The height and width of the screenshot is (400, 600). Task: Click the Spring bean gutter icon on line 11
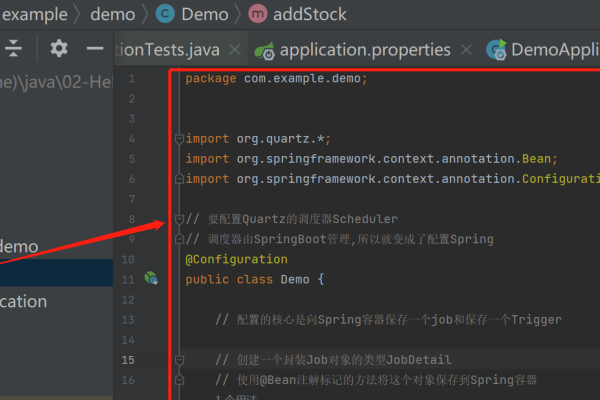coord(152,279)
